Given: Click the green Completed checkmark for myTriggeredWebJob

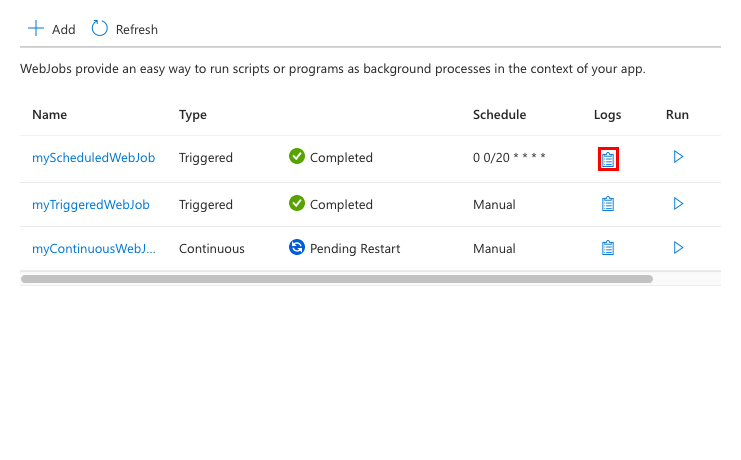Looking at the screenshot, I should [297, 203].
